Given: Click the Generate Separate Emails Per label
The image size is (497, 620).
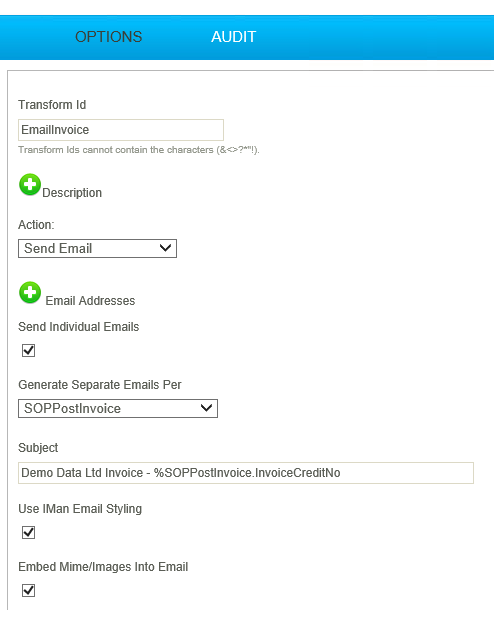Looking at the screenshot, I should 100,385.
